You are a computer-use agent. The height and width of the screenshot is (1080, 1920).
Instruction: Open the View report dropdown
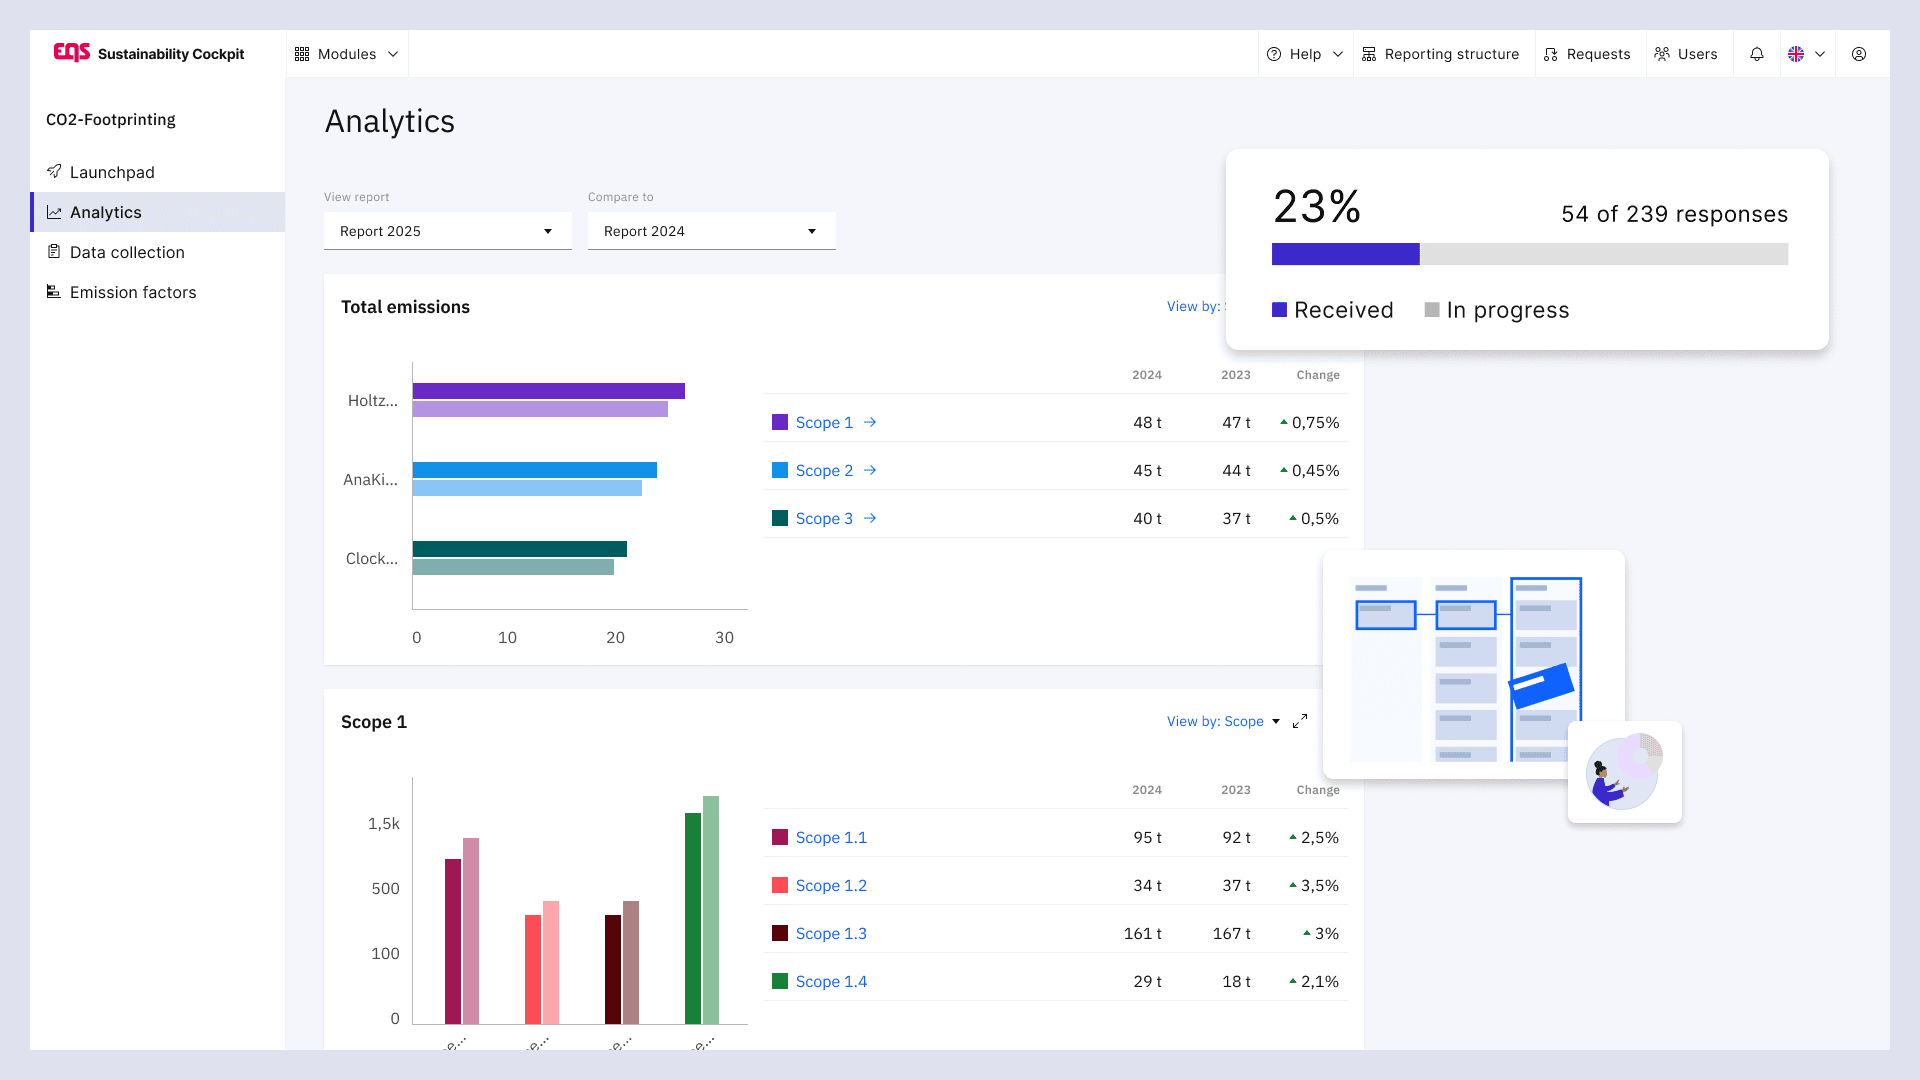tap(447, 231)
